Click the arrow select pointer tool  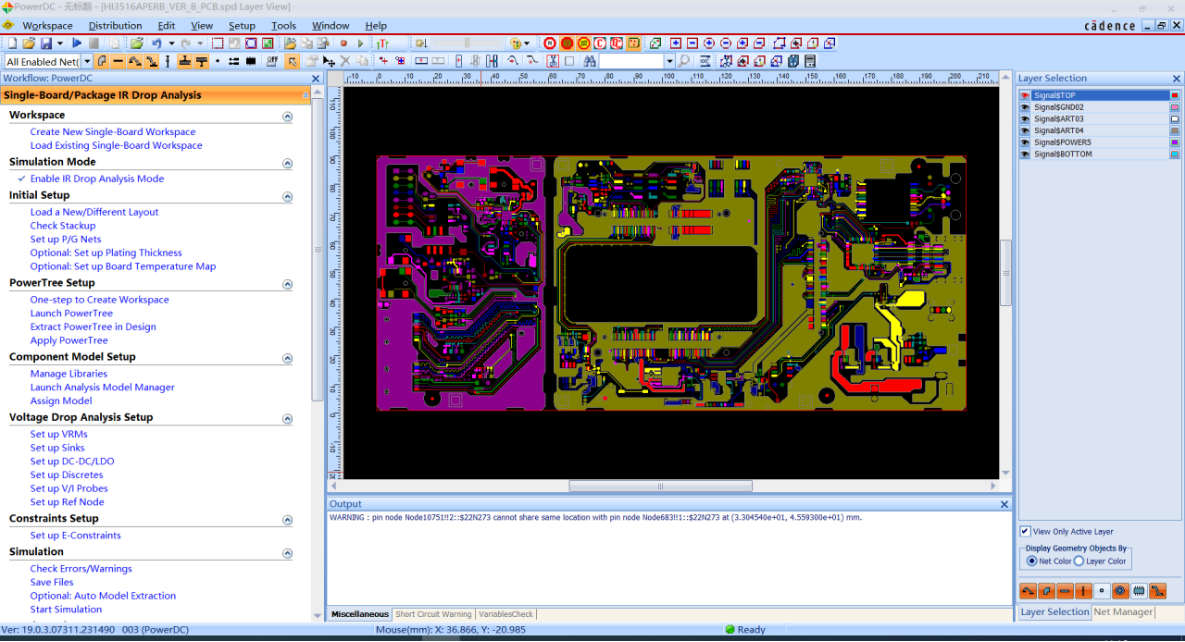[293, 61]
